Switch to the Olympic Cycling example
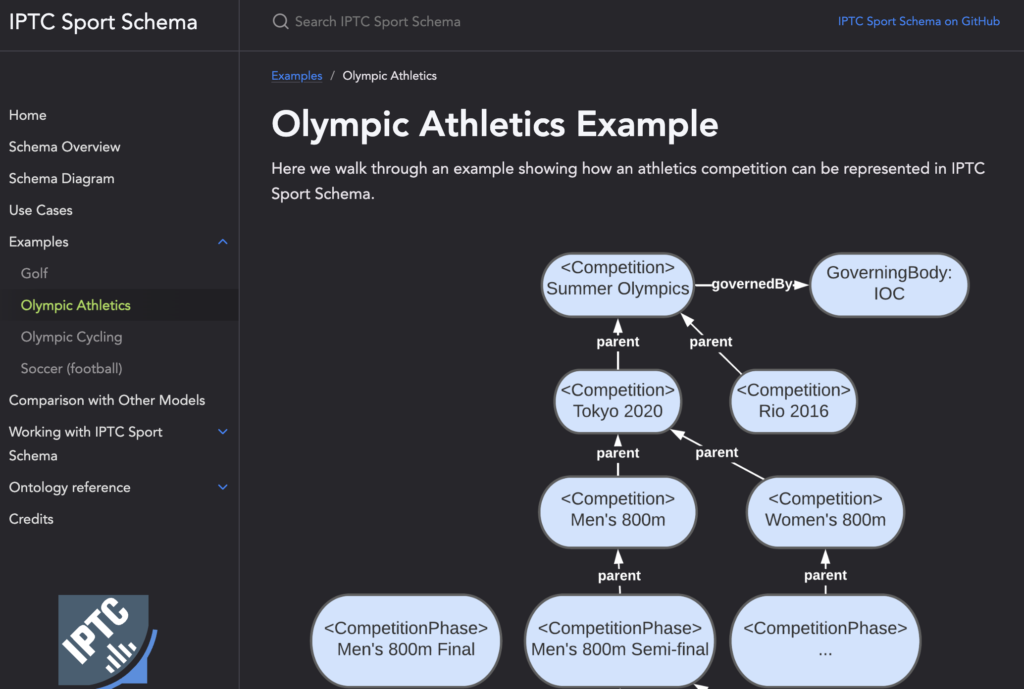Image resolution: width=1024 pixels, height=689 pixels. point(71,337)
